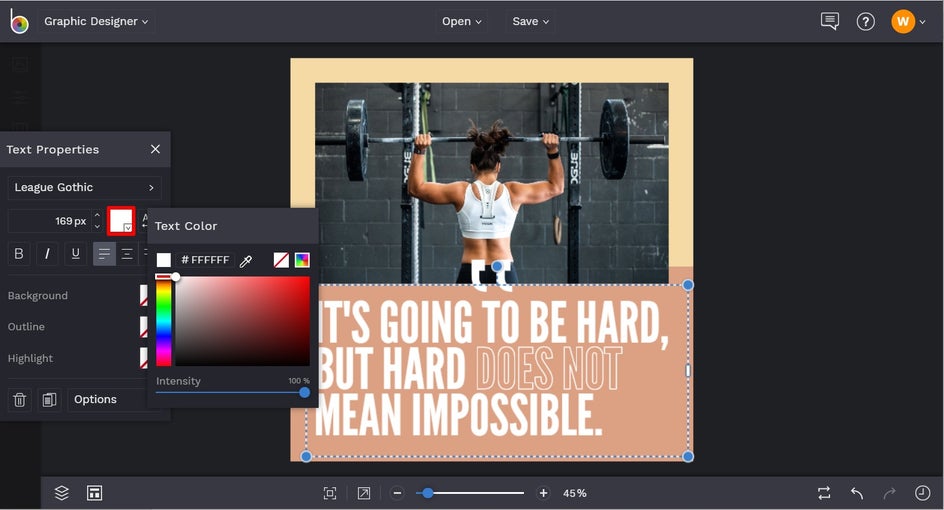Click the 45% zoom value
The width and height of the screenshot is (944, 510).
coord(574,493)
